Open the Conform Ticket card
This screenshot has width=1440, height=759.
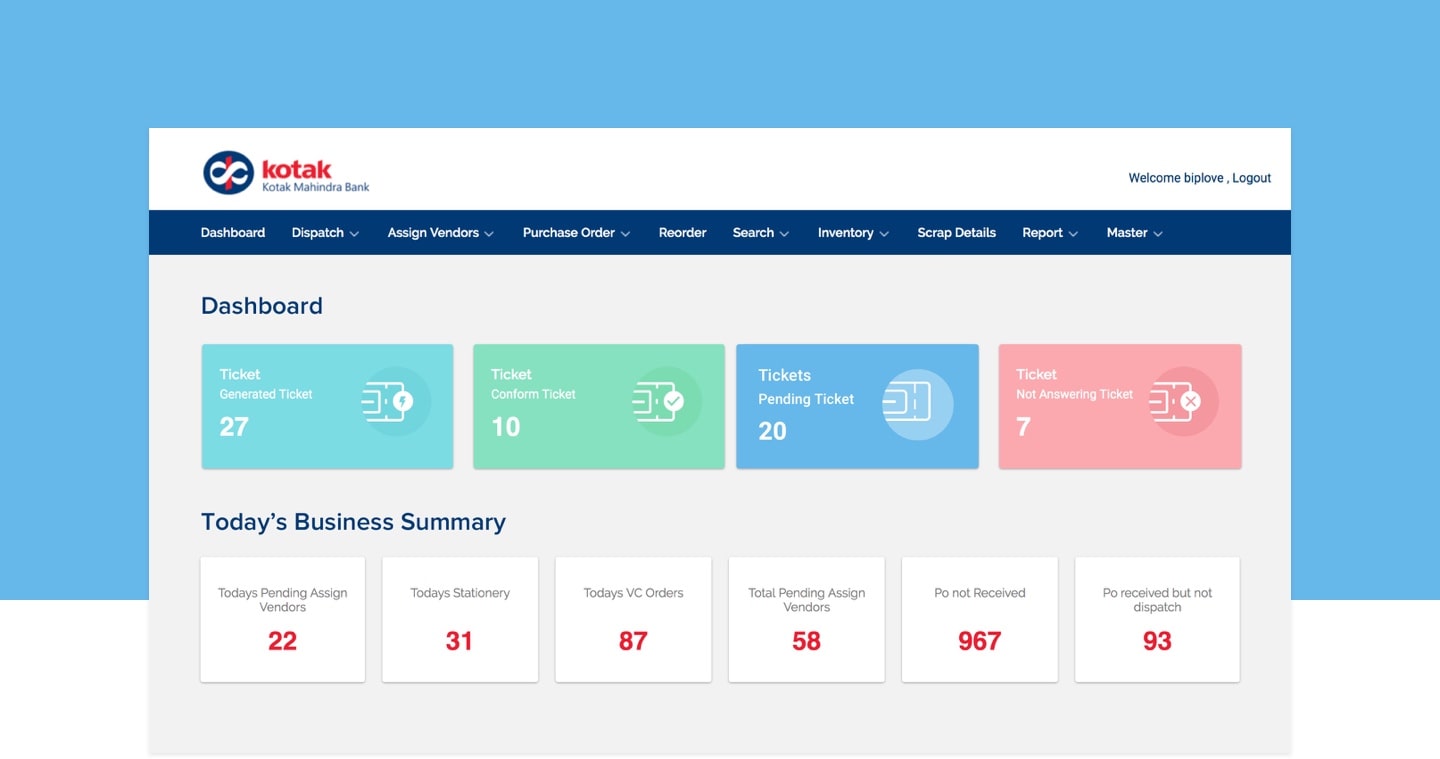point(598,406)
